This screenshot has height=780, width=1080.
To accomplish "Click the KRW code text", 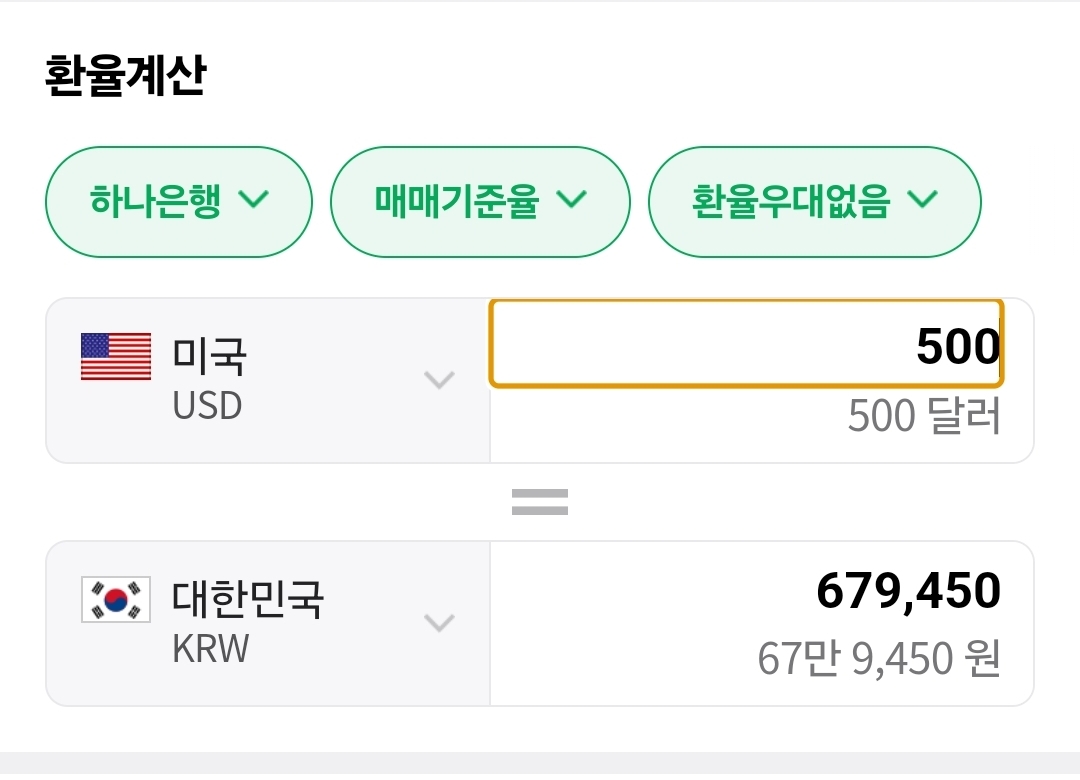I will point(211,649).
